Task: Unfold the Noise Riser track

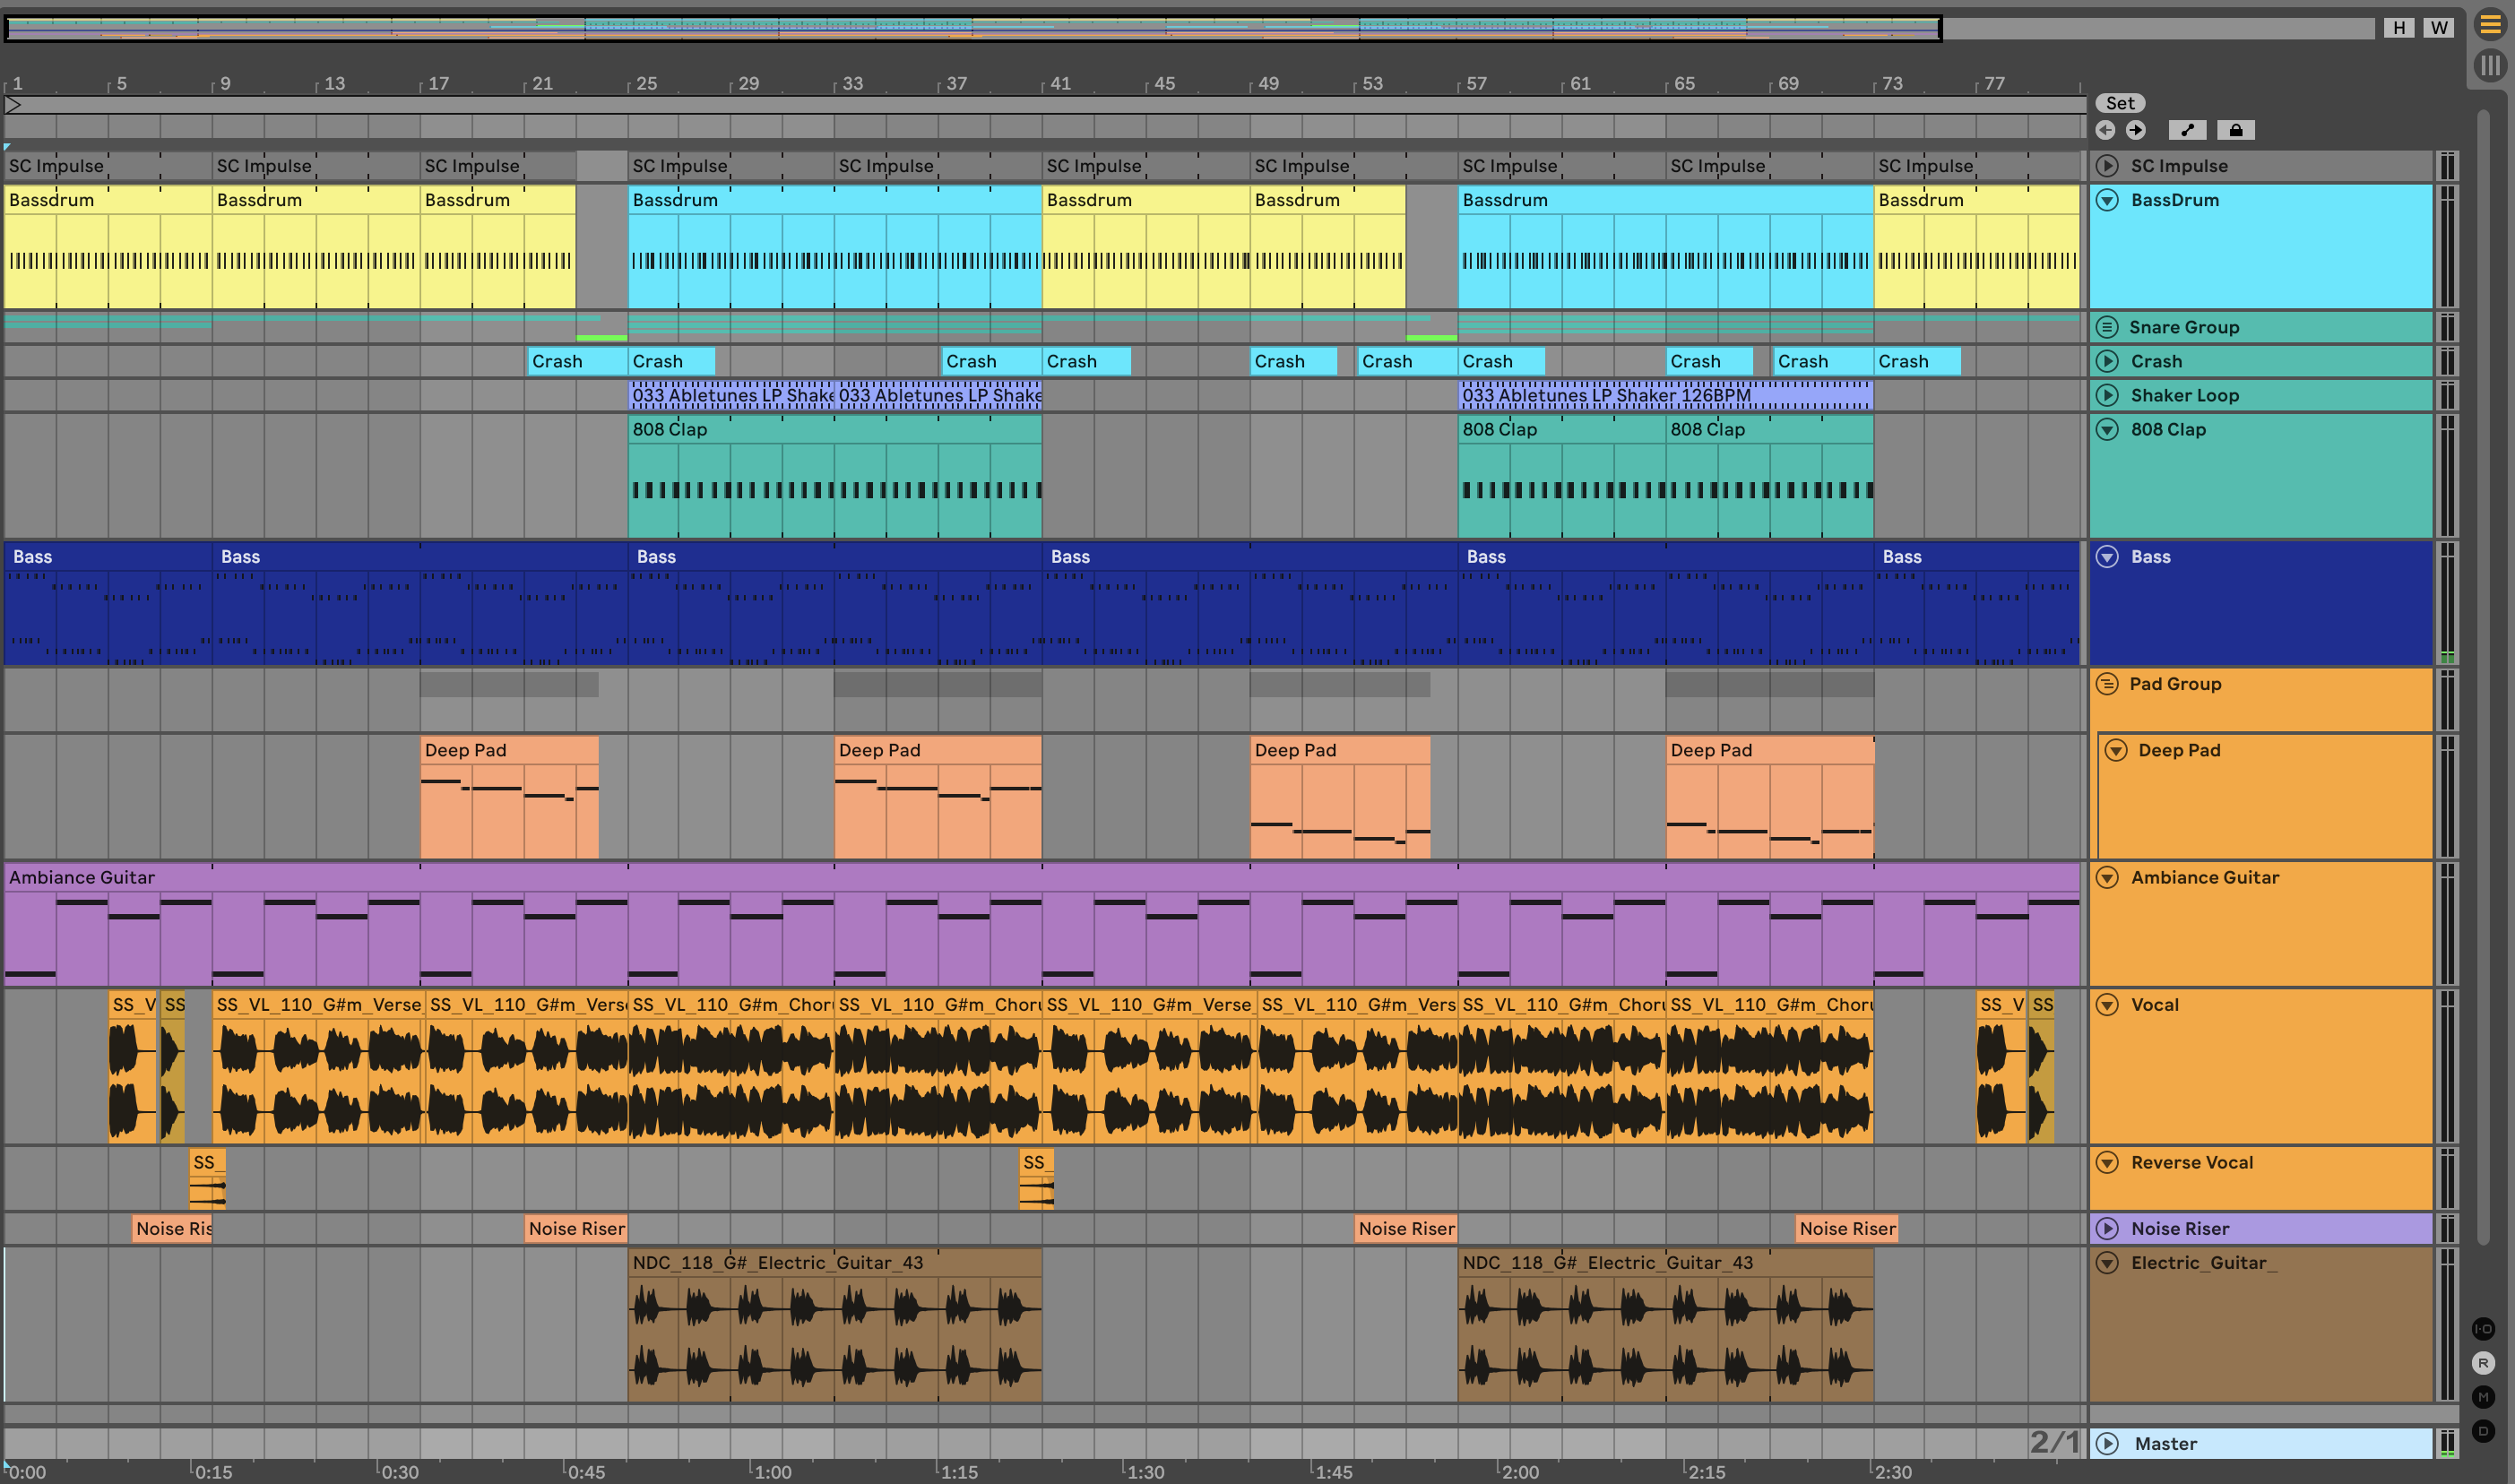Action: [x=2107, y=1228]
